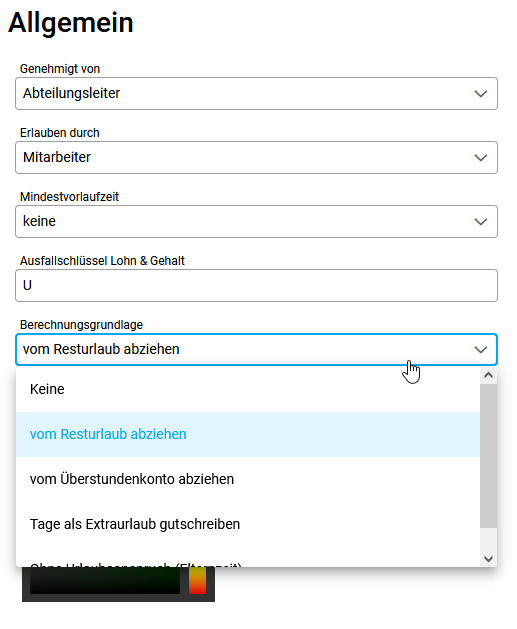Click the Ausfallschlüssel Lohn & Gehalt field

(256, 286)
